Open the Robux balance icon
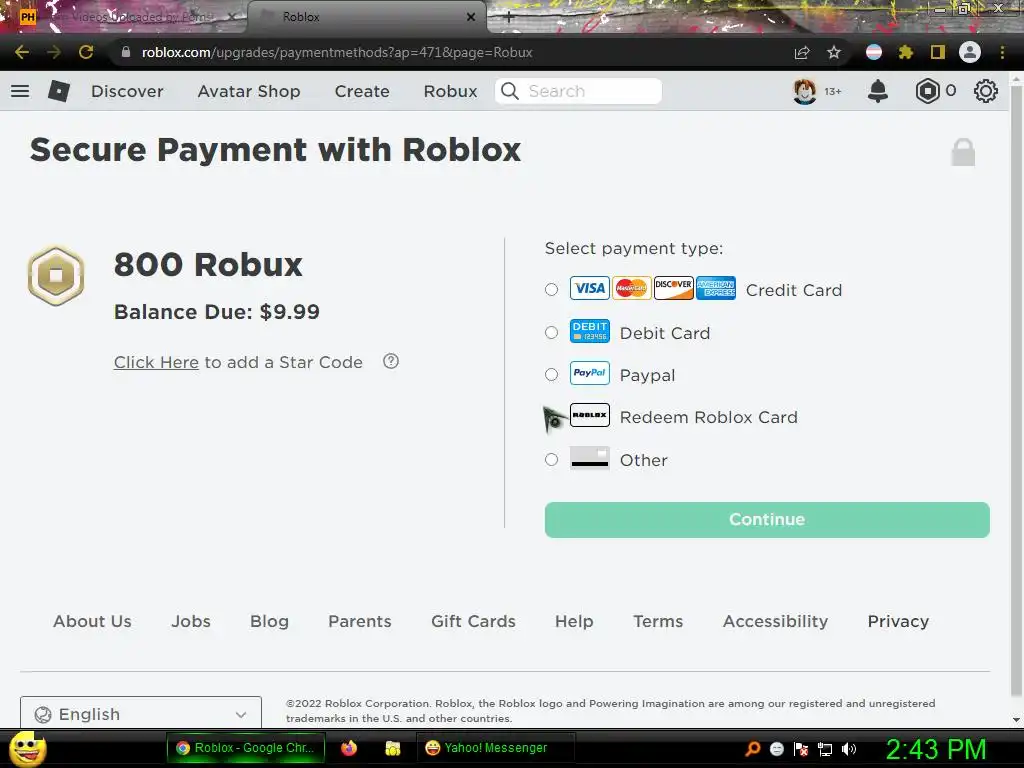This screenshot has width=1024, height=768. (x=927, y=91)
